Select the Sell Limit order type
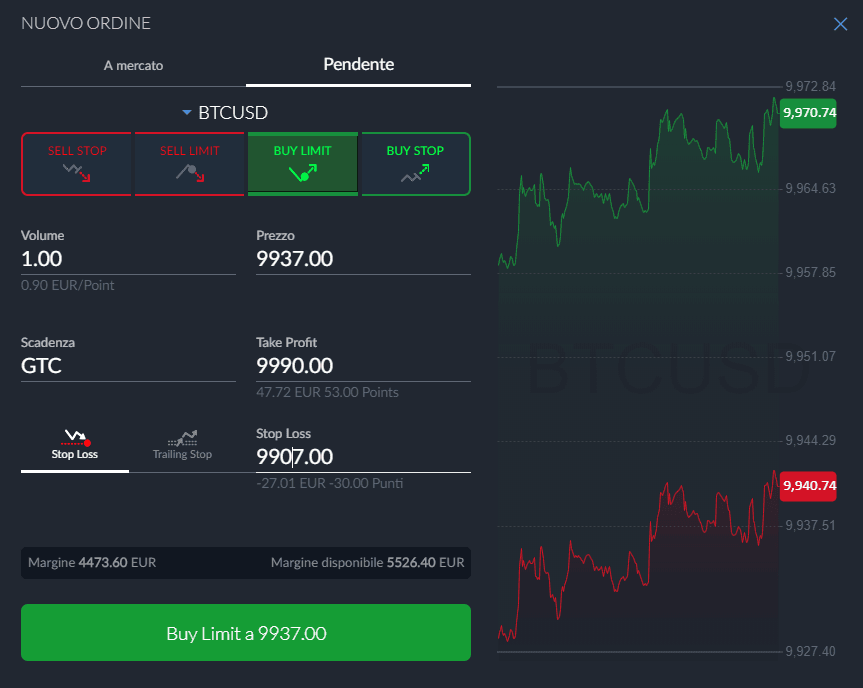Viewport: 863px width, 688px height. point(189,164)
